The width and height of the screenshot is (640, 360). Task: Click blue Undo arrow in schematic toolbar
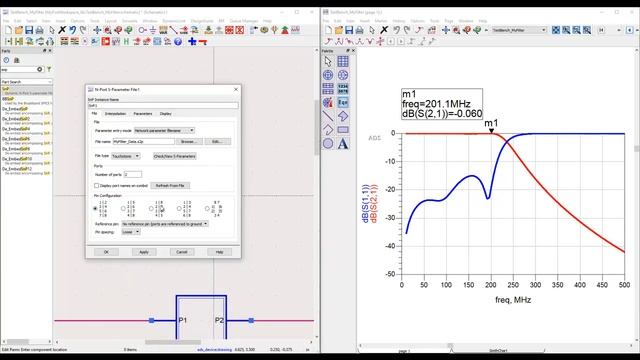coord(72,30)
